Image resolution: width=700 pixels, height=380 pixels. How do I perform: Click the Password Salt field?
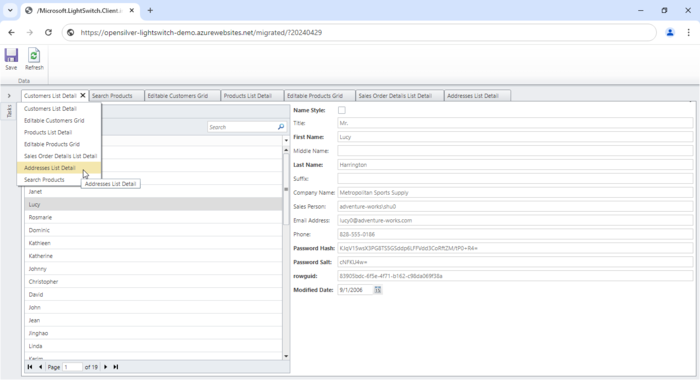pos(515,262)
